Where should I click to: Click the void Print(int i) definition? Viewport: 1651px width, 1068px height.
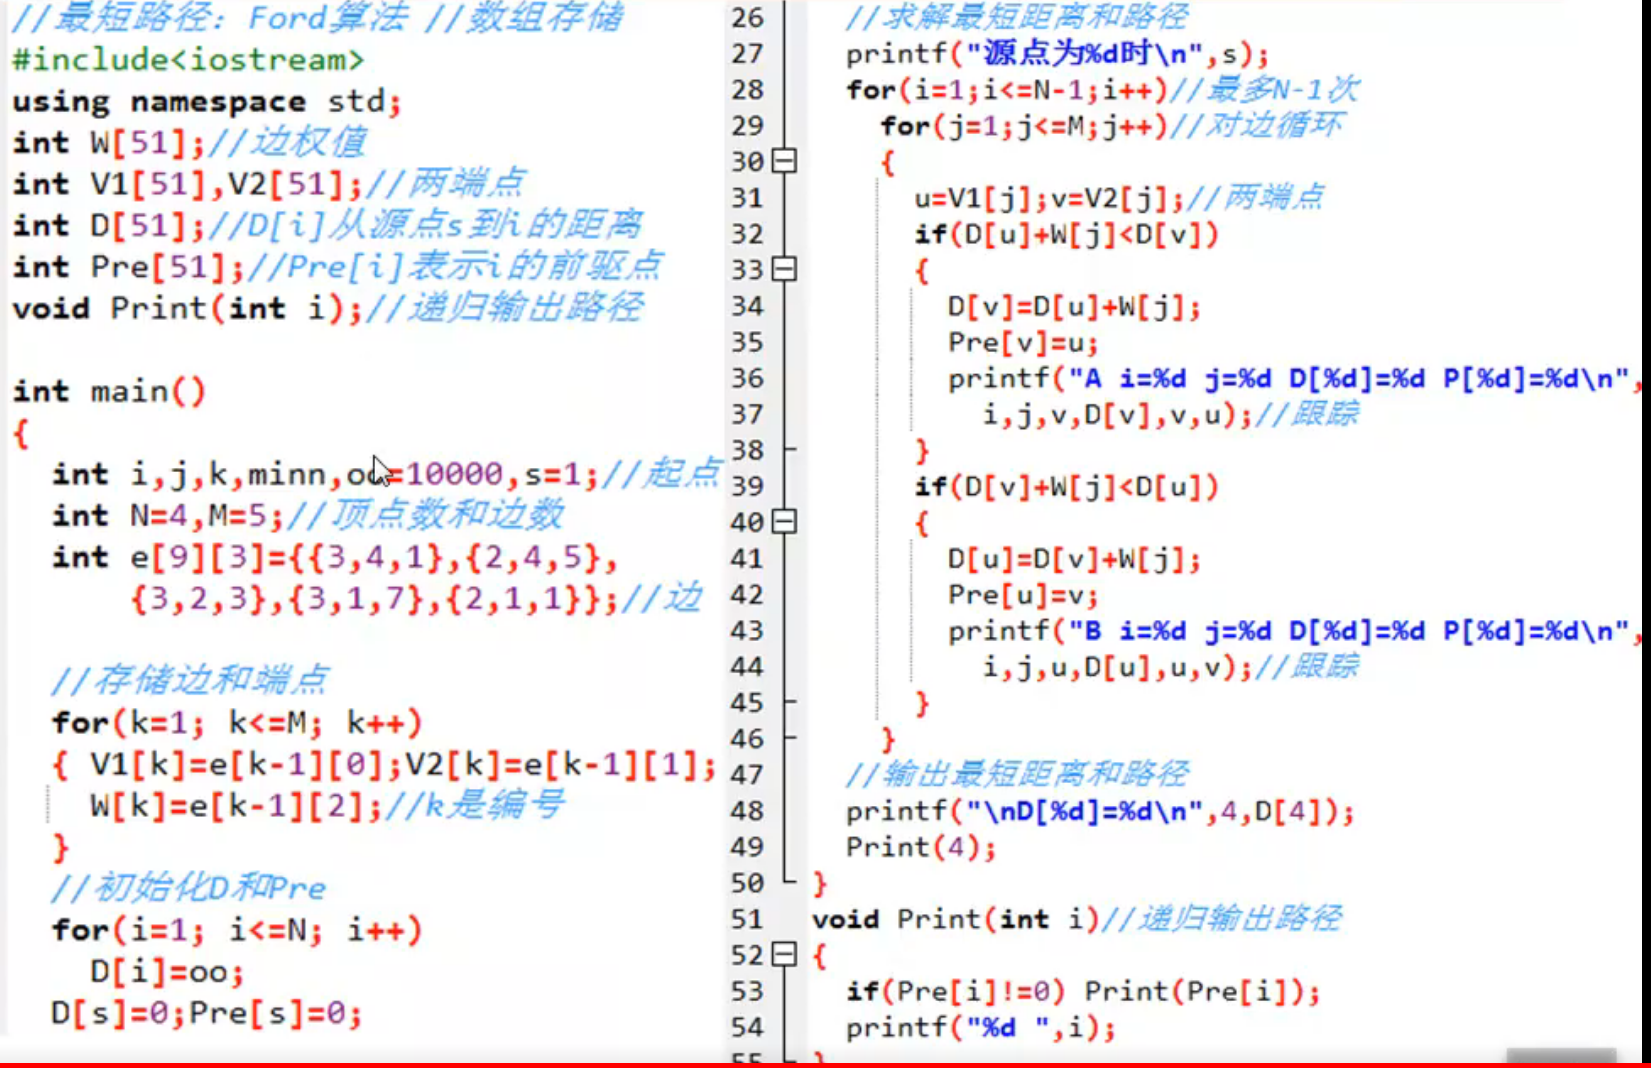(950, 919)
